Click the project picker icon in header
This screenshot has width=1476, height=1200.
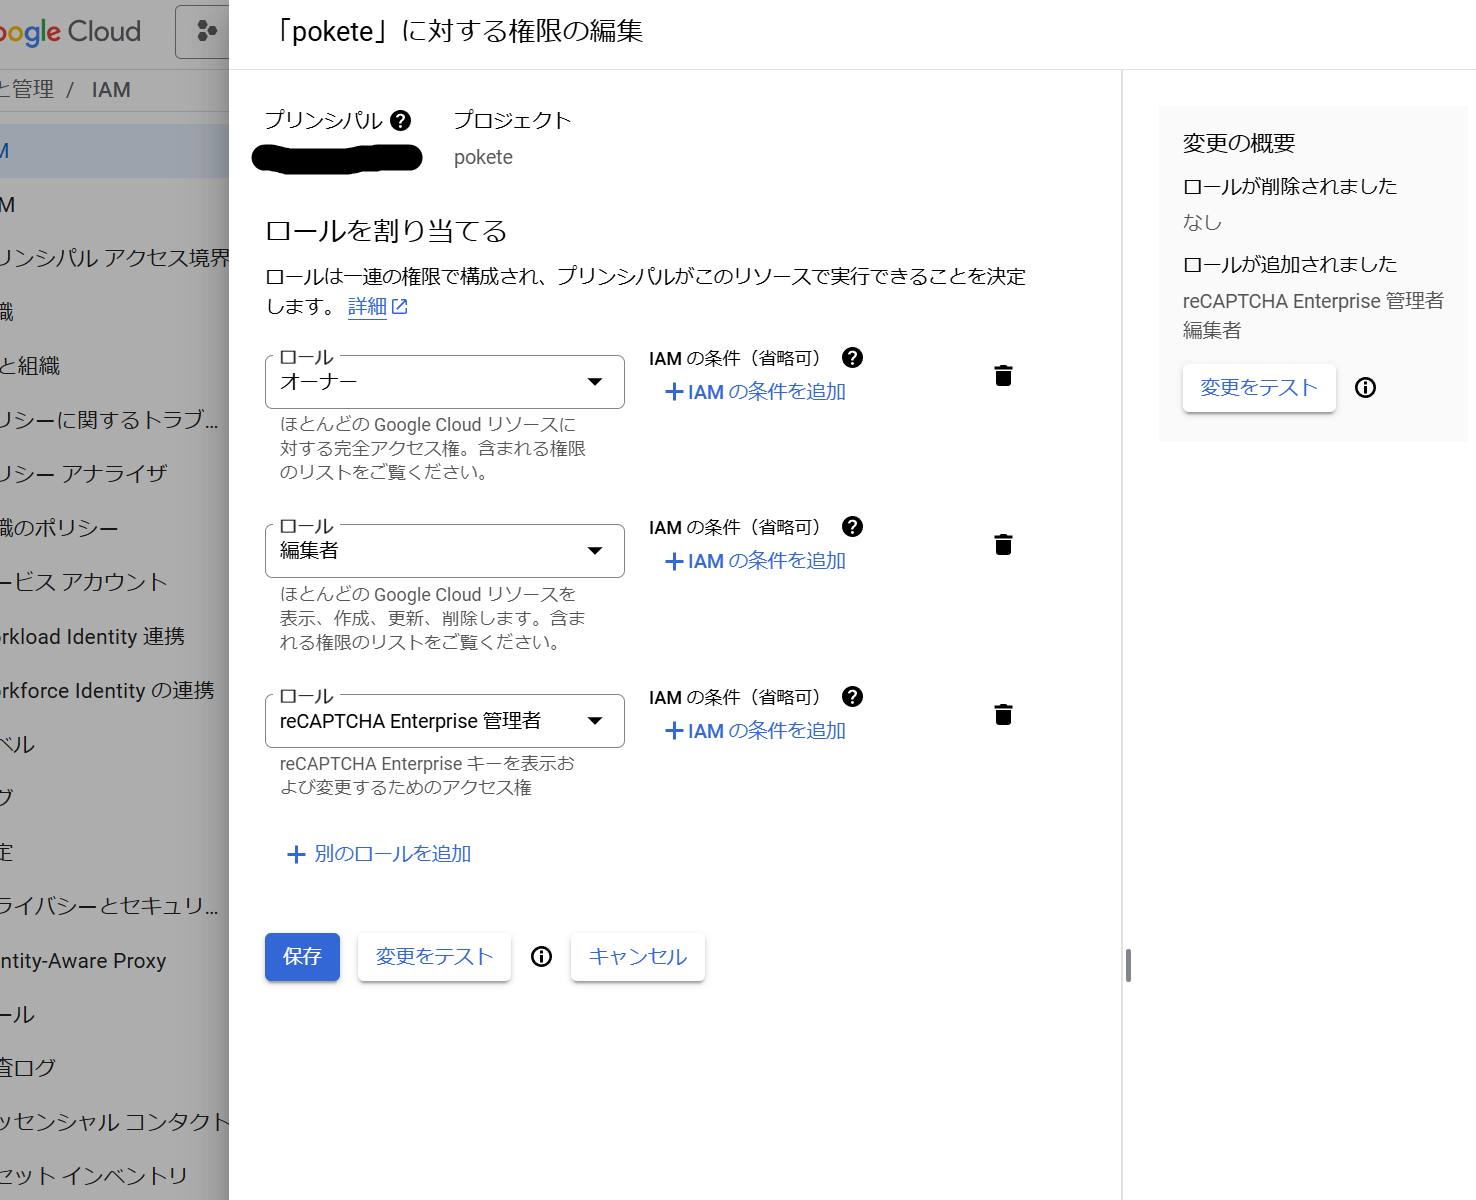click(x=206, y=31)
